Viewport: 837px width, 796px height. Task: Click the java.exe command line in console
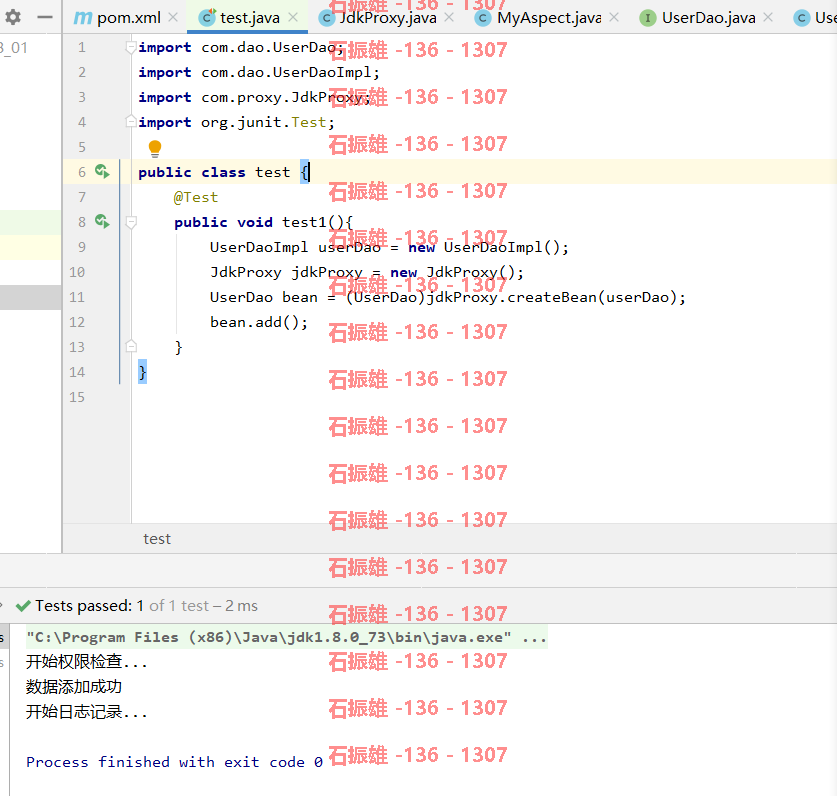point(286,637)
